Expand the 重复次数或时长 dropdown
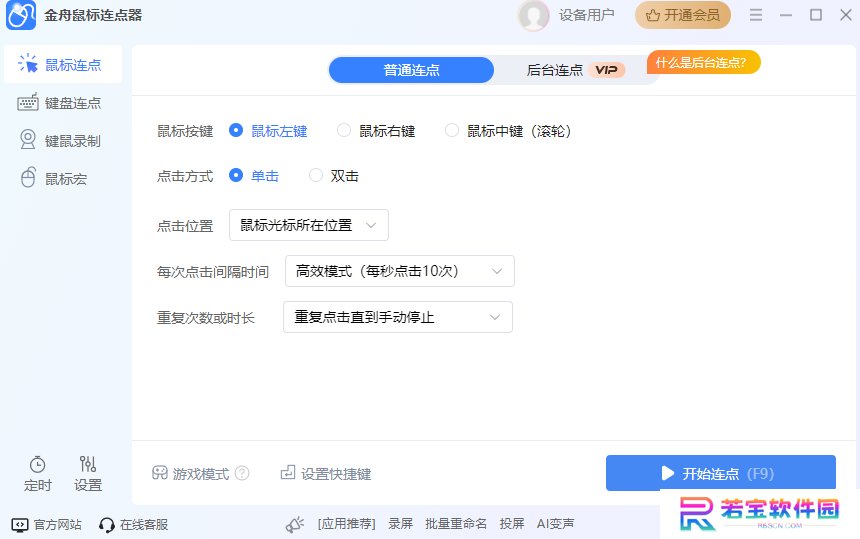Viewport: 860px width, 539px height. 398,317
